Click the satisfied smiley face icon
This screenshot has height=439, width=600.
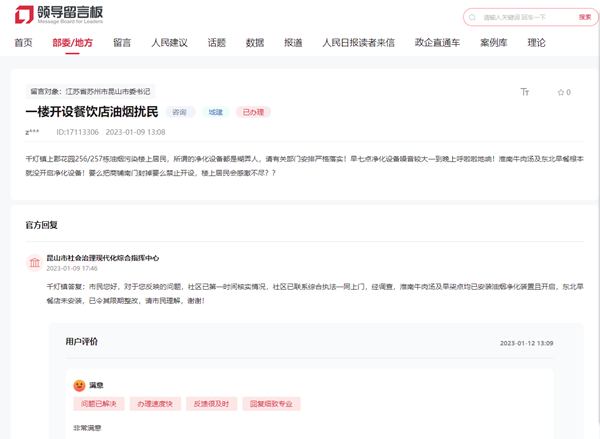[79, 385]
